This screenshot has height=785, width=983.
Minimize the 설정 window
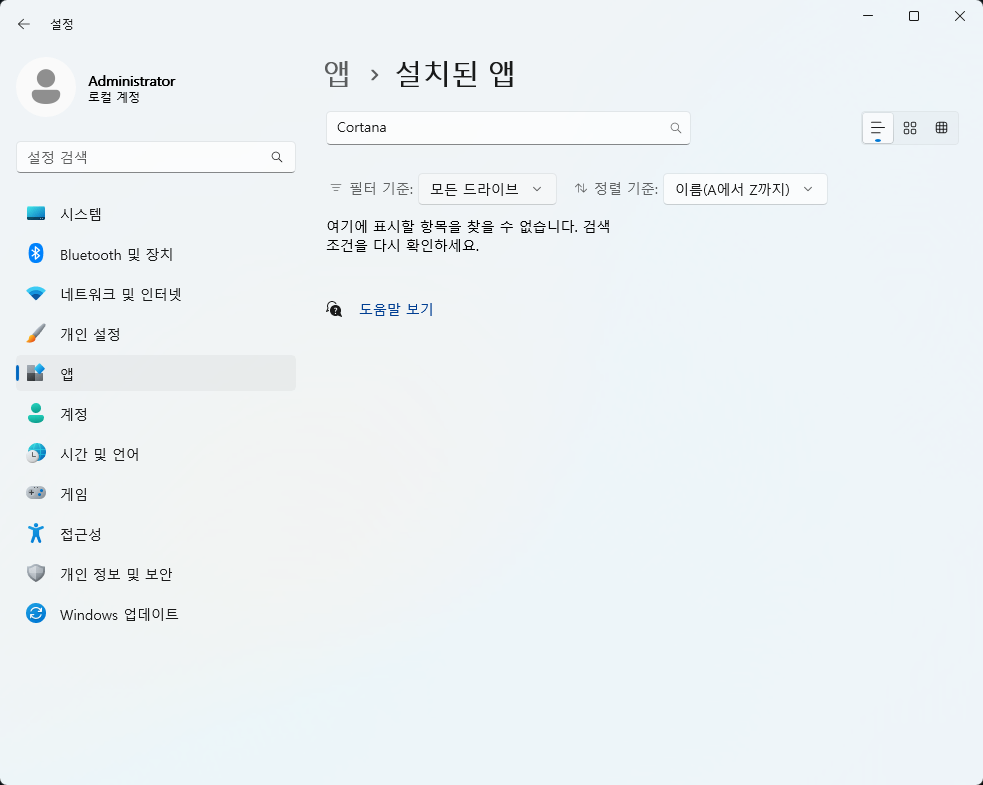point(868,16)
